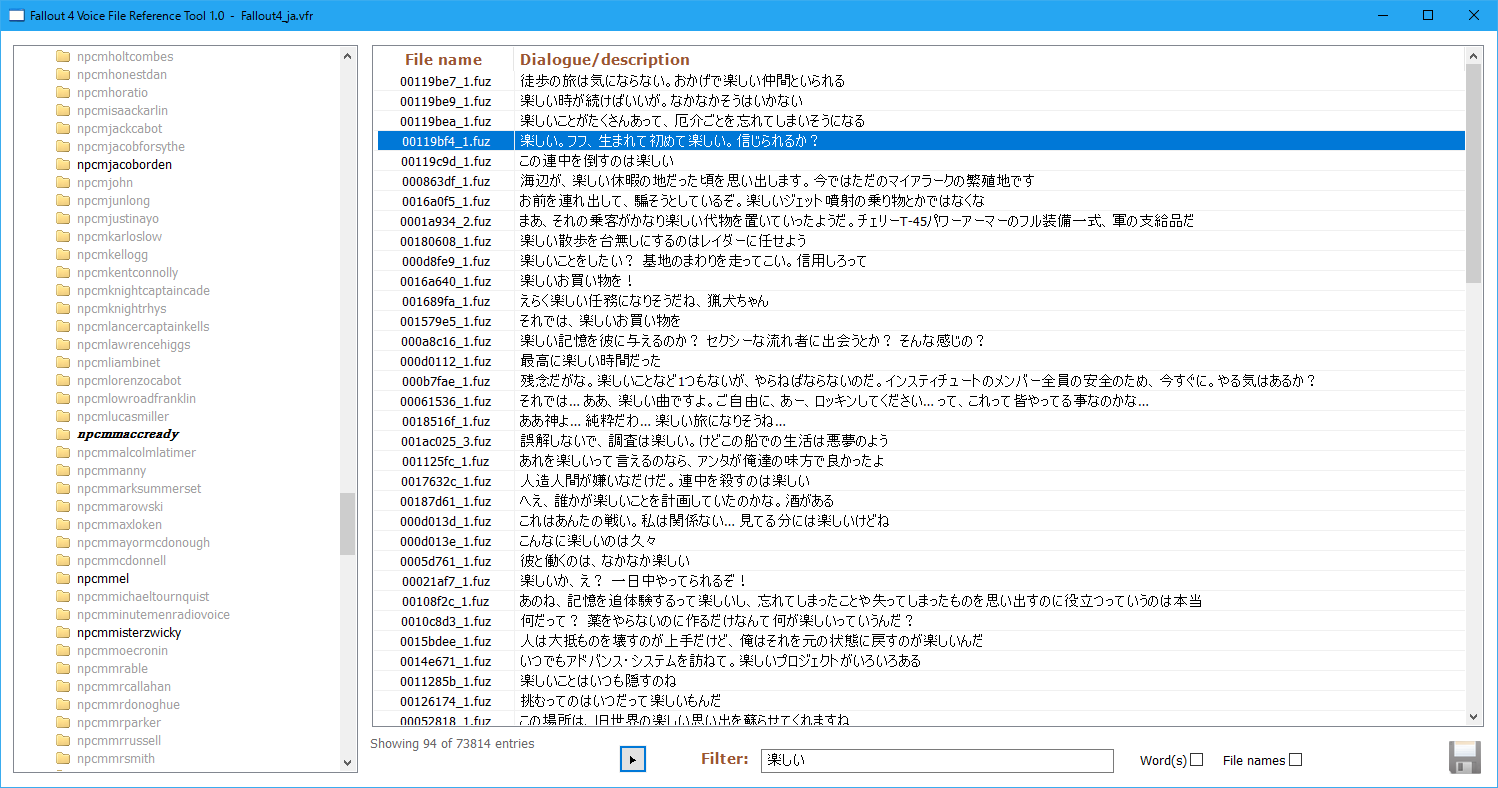Select the npcmmaxloken folder icon
Image resolution: width=1498 pixels, height=788 pixels.
click(63, 525)
